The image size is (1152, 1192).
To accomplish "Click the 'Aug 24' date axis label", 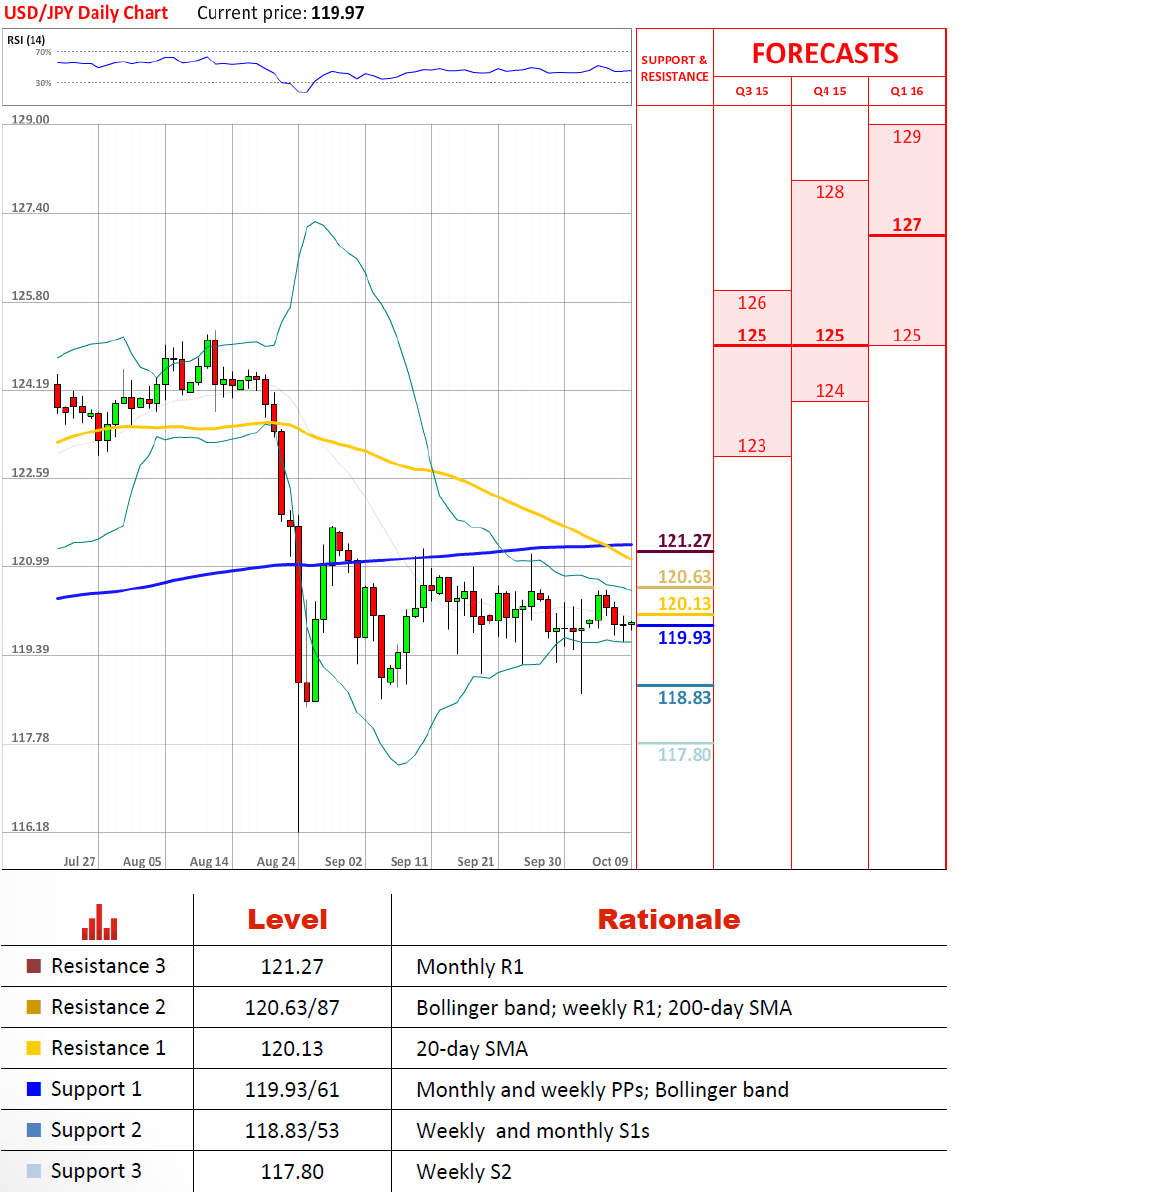I will (x=276, y=862).
